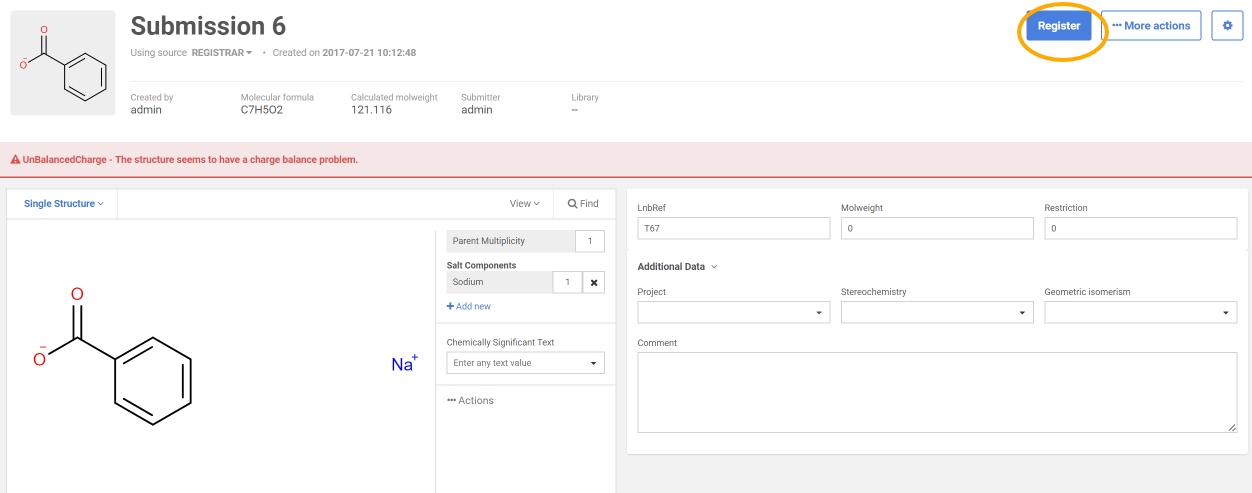This screenshot has height=493, width=1252.
Task: Open the More actions menu
Action: pos(1151,26)
